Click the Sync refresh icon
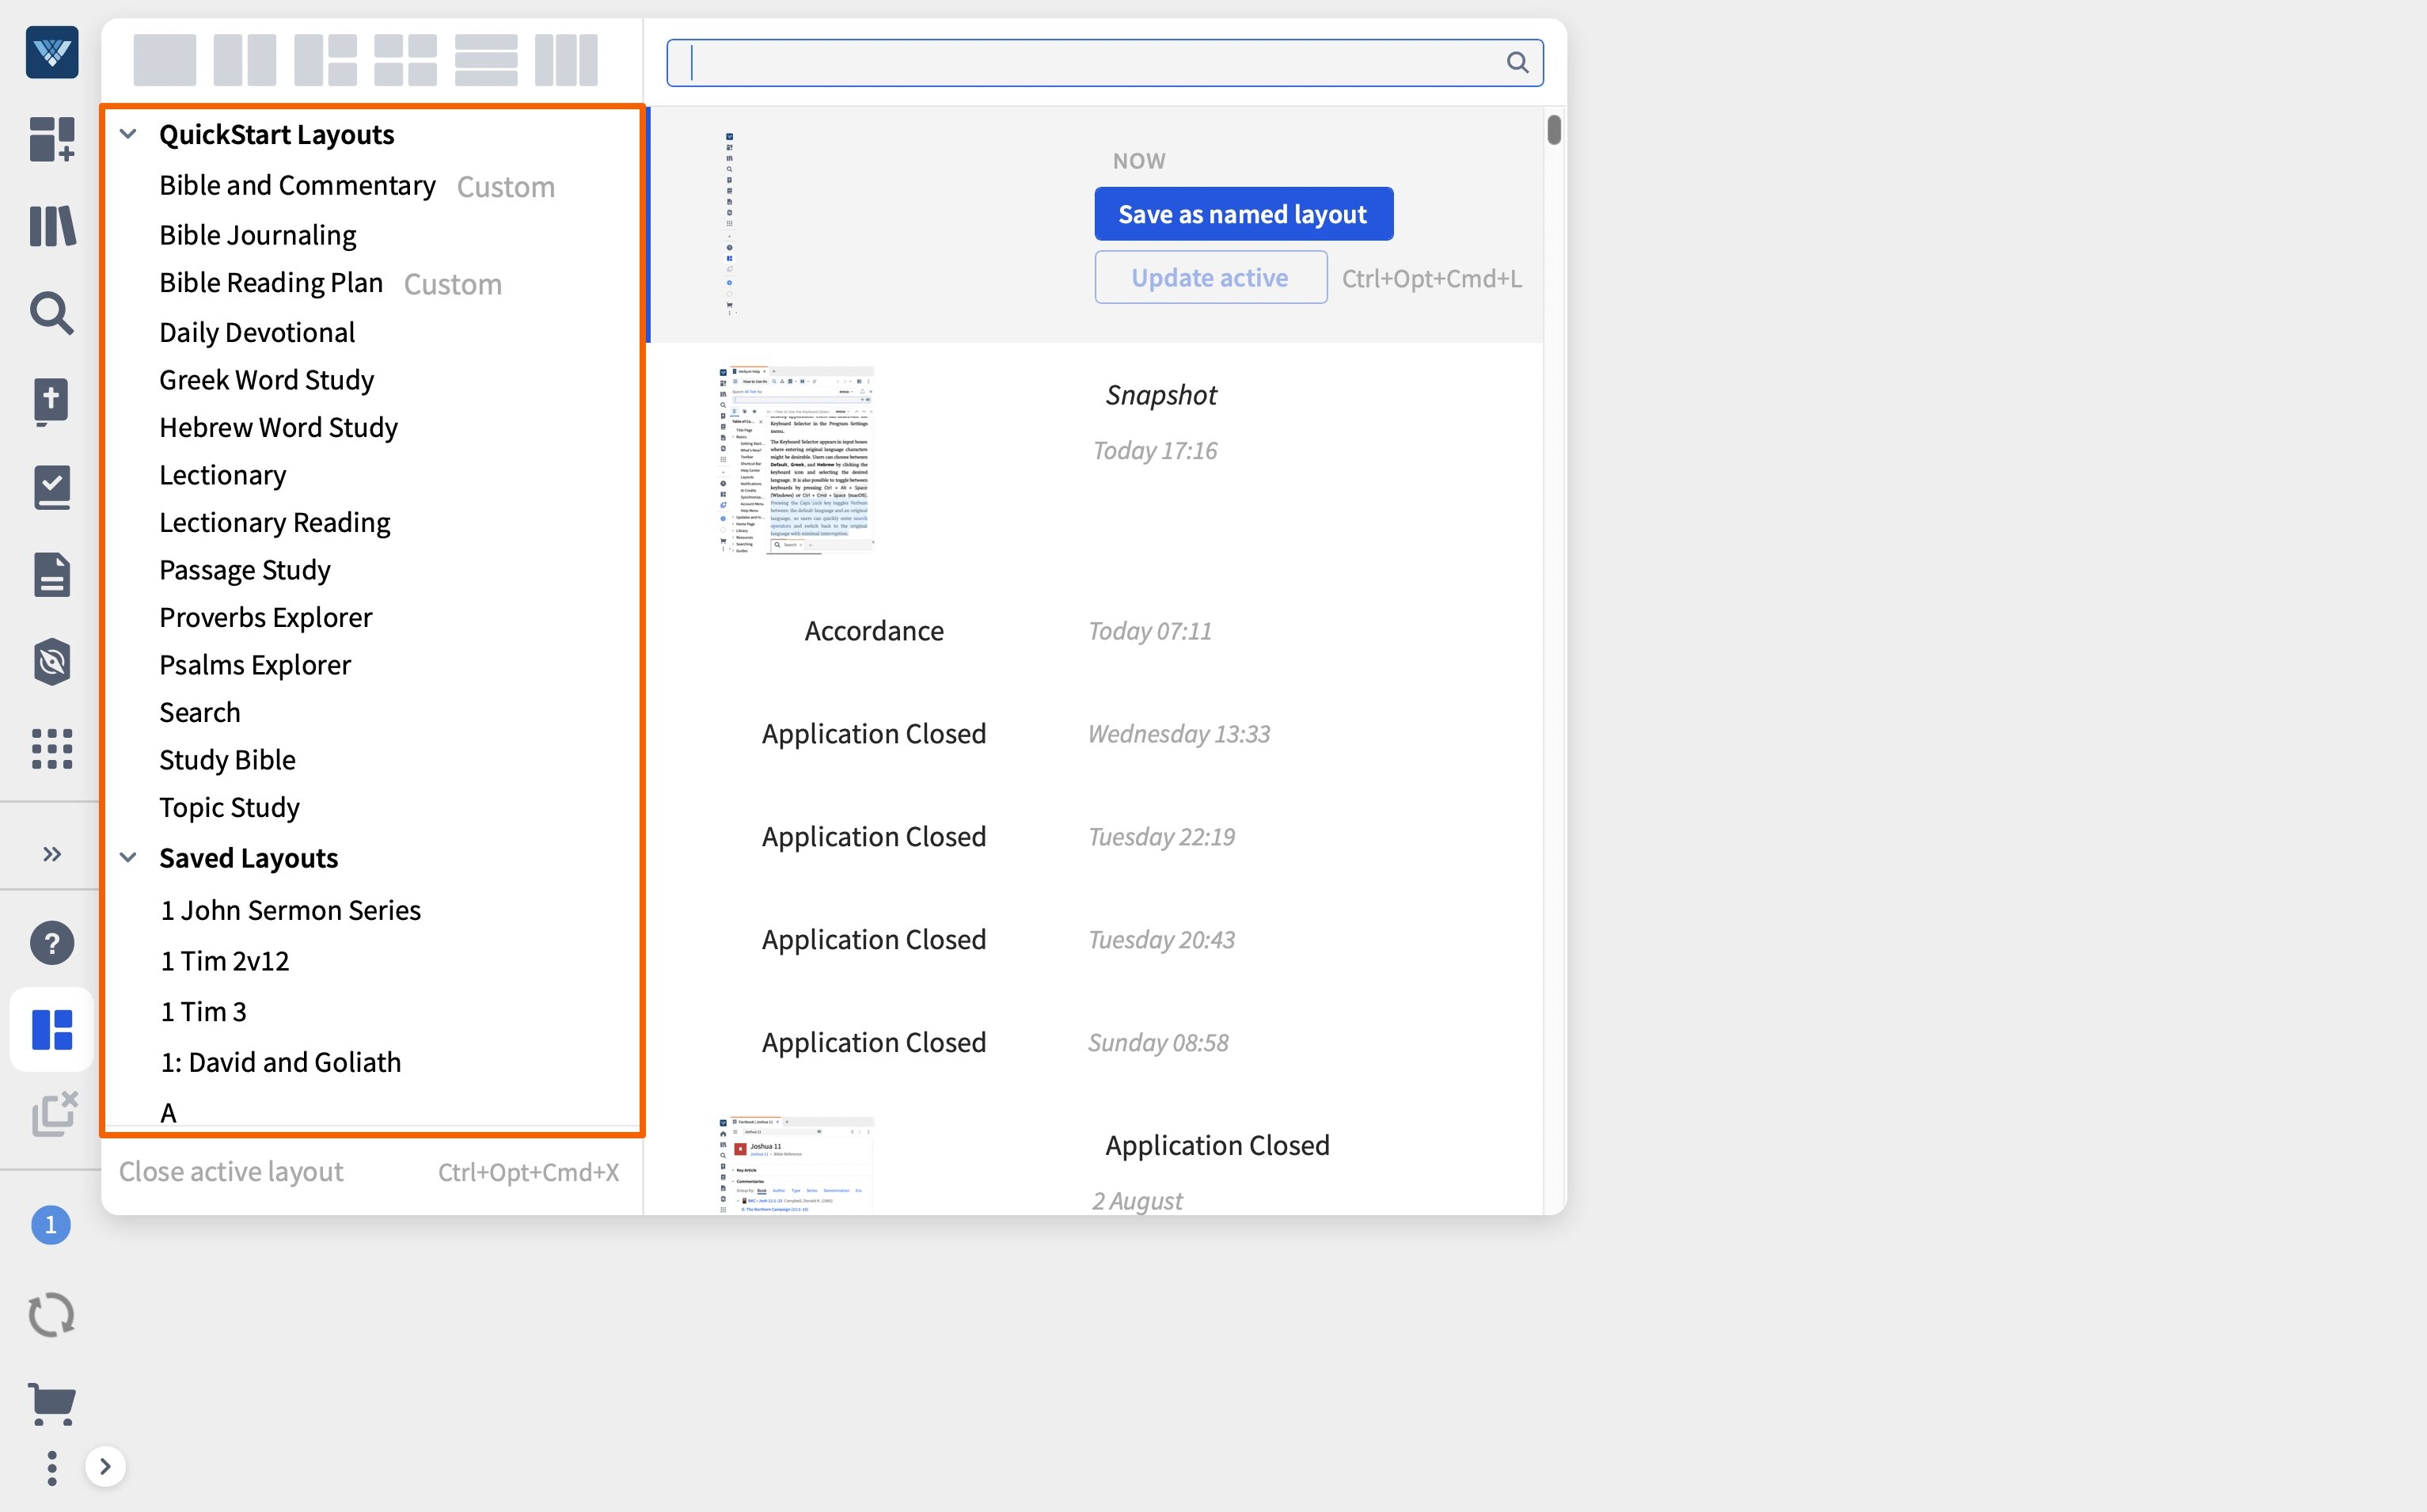2427x1512 pixels. (x=52, y=1315)
